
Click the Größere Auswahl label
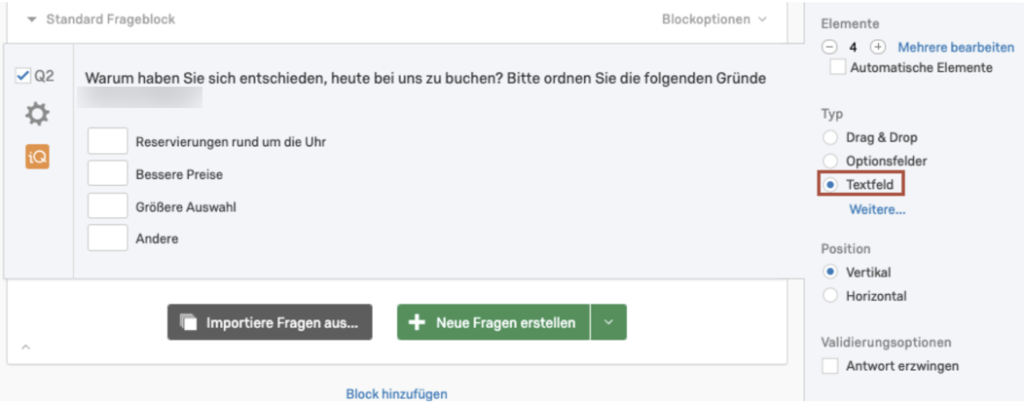pos(185,208)
